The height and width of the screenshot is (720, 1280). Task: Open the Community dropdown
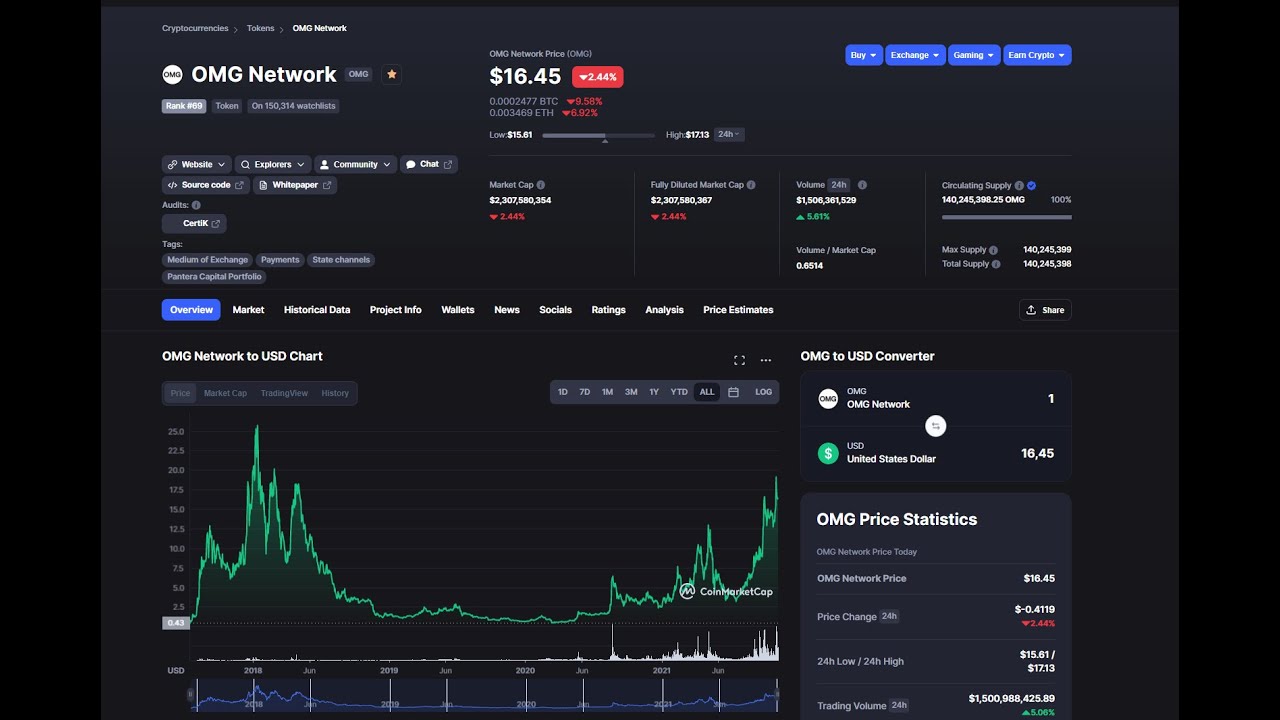[x=355, y=164]
